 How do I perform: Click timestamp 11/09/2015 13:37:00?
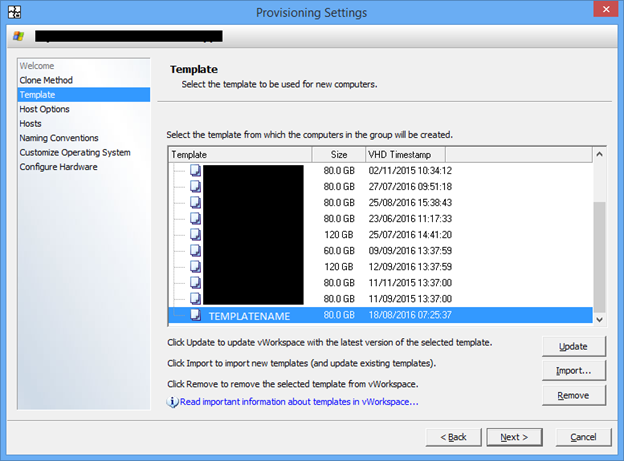pyautogui.click(x=410, y=299)
